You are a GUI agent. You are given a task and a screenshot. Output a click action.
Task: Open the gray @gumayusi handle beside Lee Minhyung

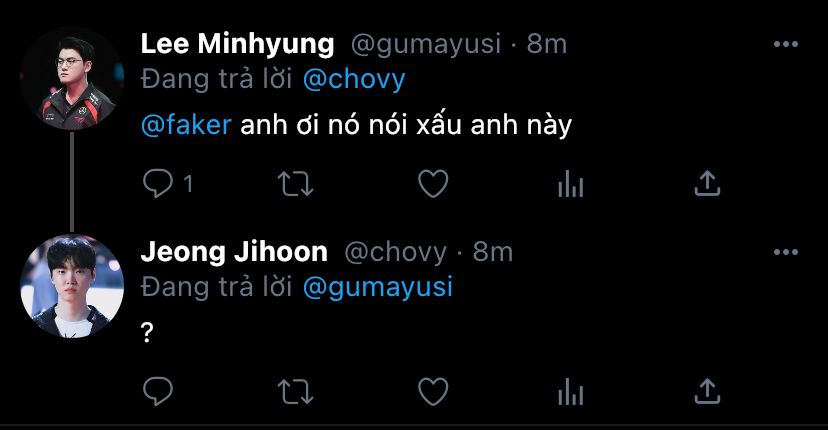[426, 44]
